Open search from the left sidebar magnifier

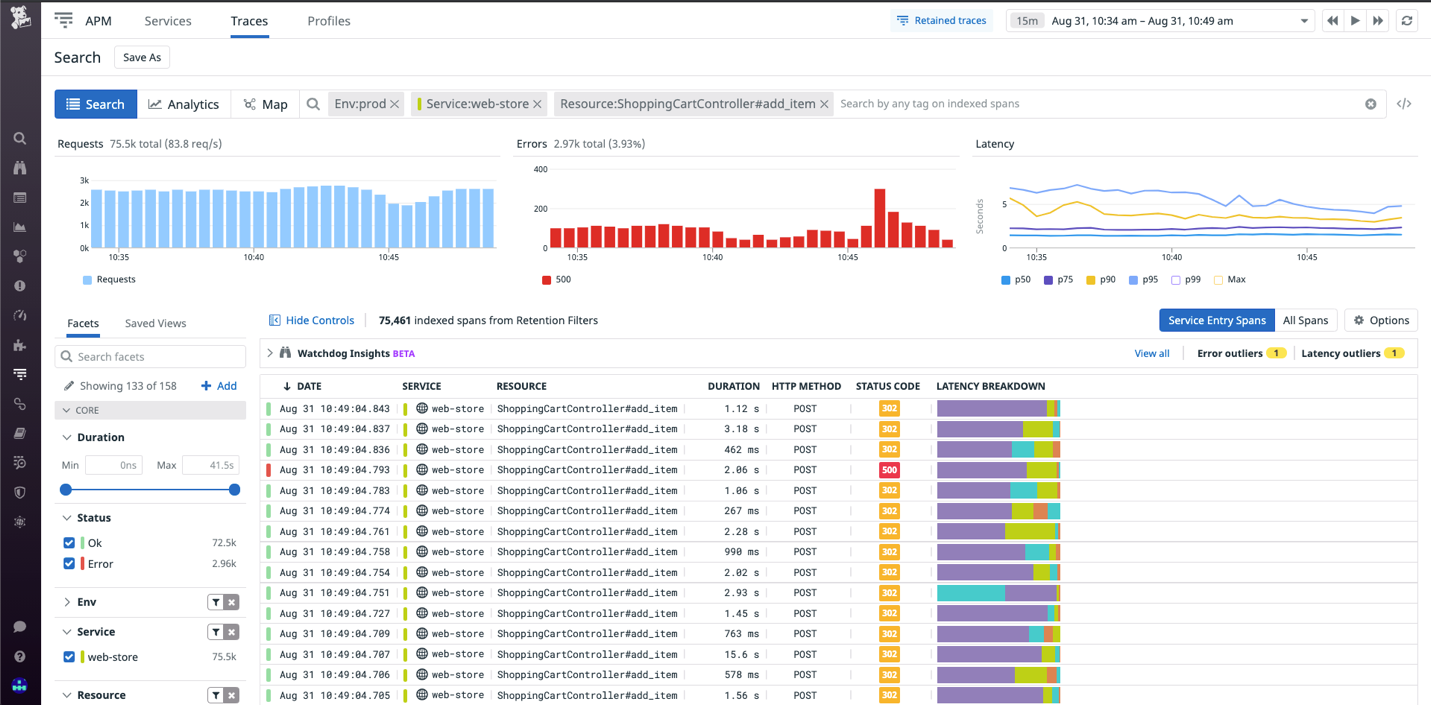click(x=20, y=137)
